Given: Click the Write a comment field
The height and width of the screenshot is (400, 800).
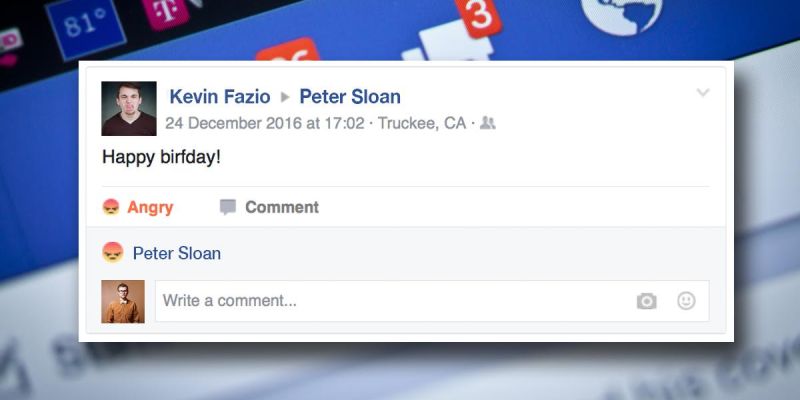Looking at the screenshot, I should click(432, 301).
